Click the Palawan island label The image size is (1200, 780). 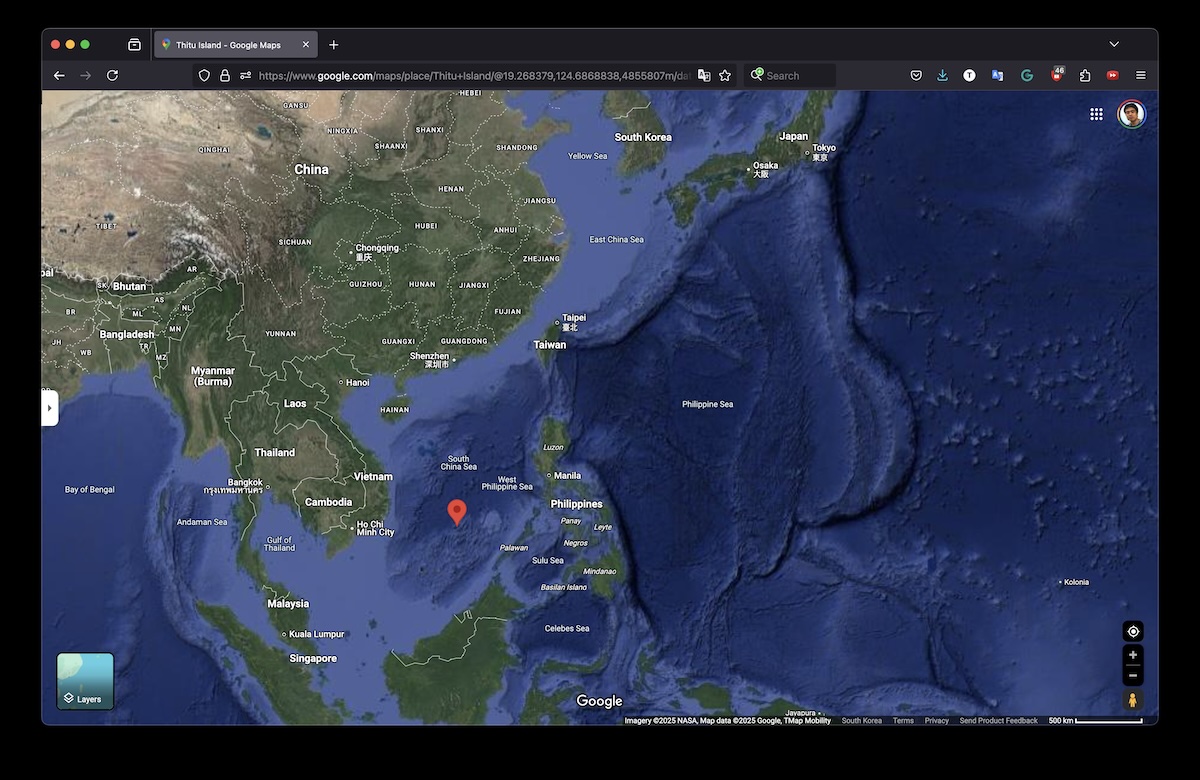(514, 548)
